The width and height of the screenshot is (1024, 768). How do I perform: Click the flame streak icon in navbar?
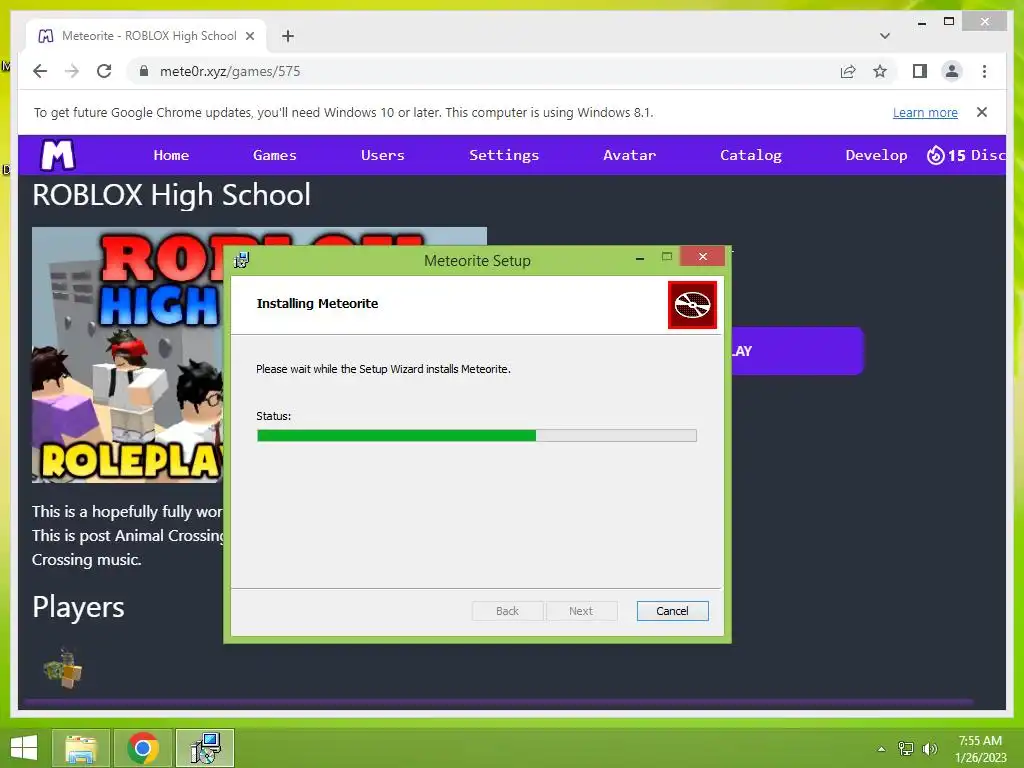[x=935, y=155]
